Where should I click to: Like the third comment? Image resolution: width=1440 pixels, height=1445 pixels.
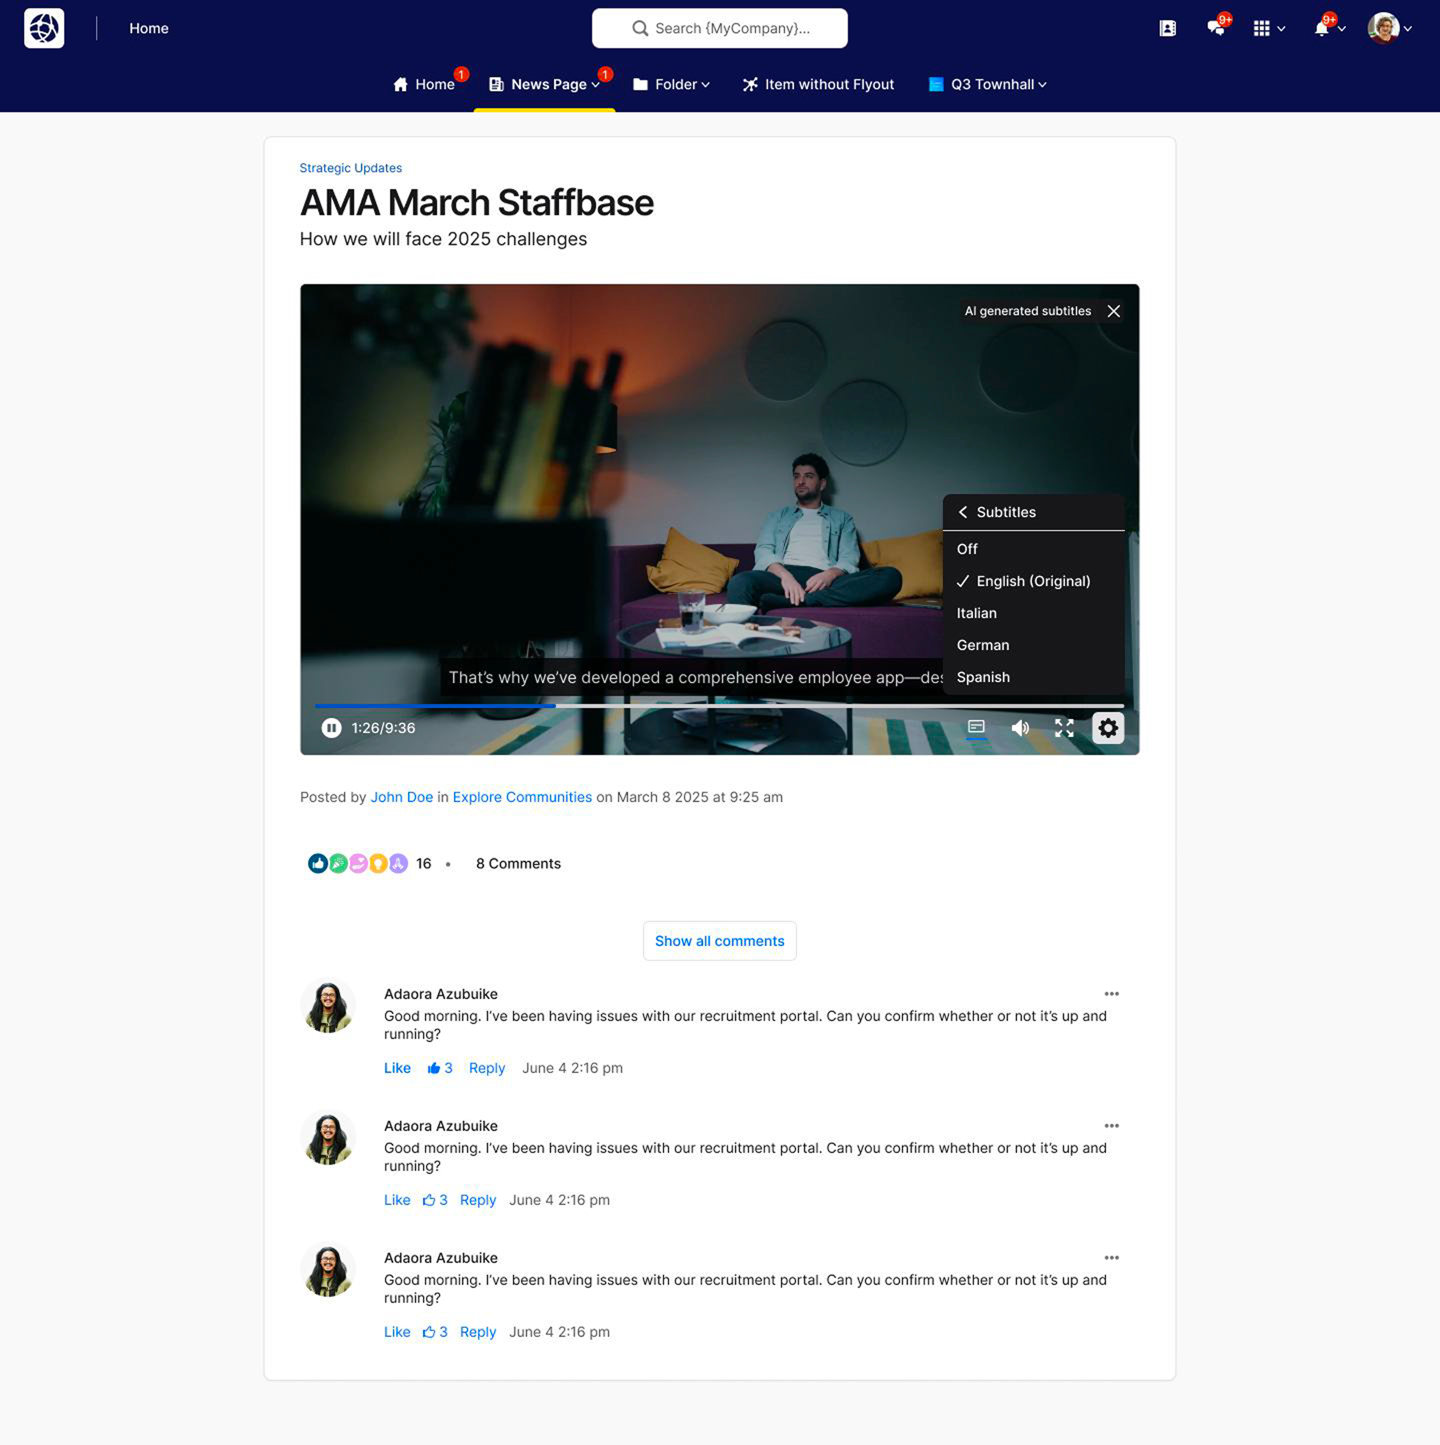[x=397, y=1332]
